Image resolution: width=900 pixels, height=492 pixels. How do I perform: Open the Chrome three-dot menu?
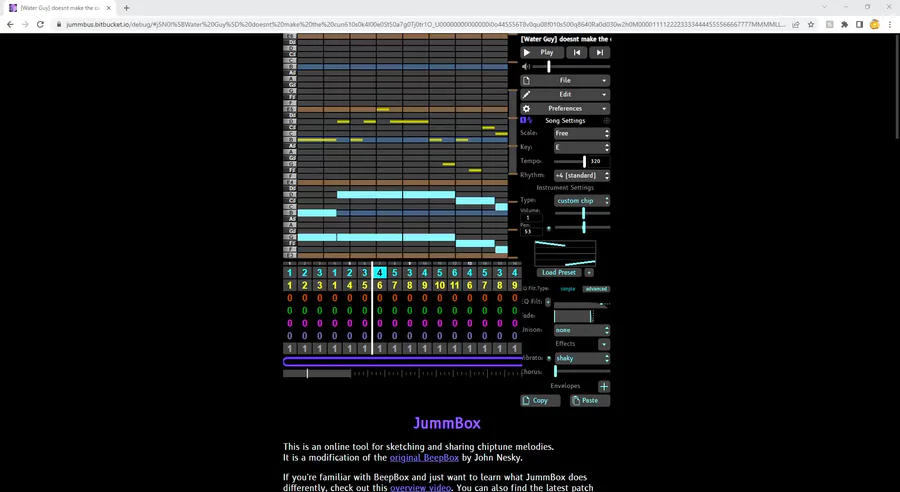pos(890,25)
